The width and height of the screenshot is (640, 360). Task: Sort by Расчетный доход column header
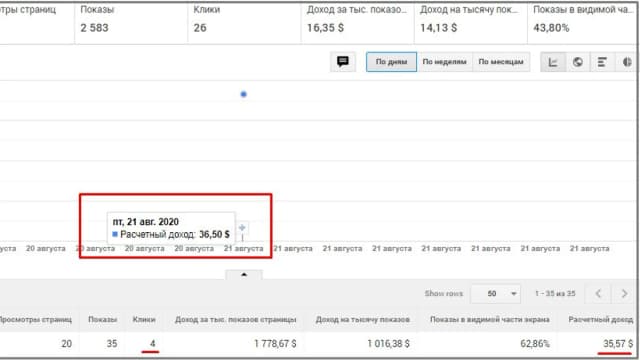pyautogui.click(x=600, y=320)
